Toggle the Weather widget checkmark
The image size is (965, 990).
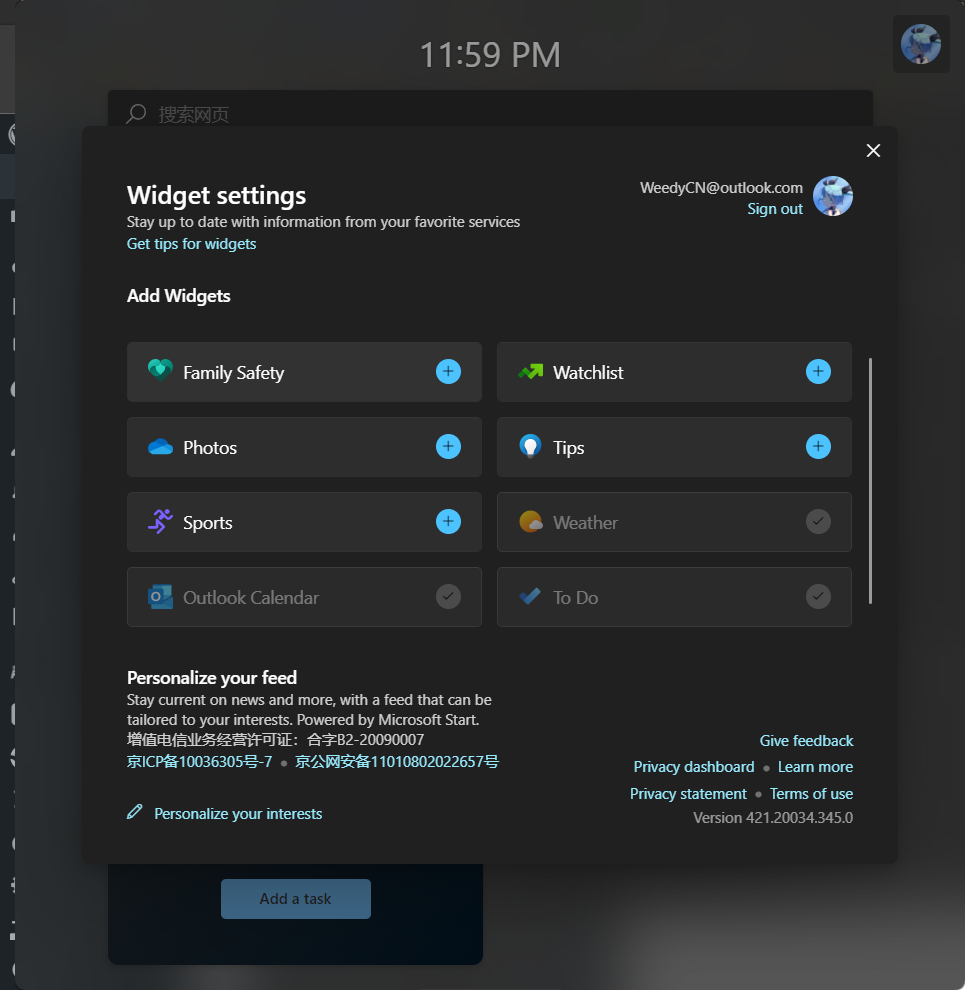818,522
